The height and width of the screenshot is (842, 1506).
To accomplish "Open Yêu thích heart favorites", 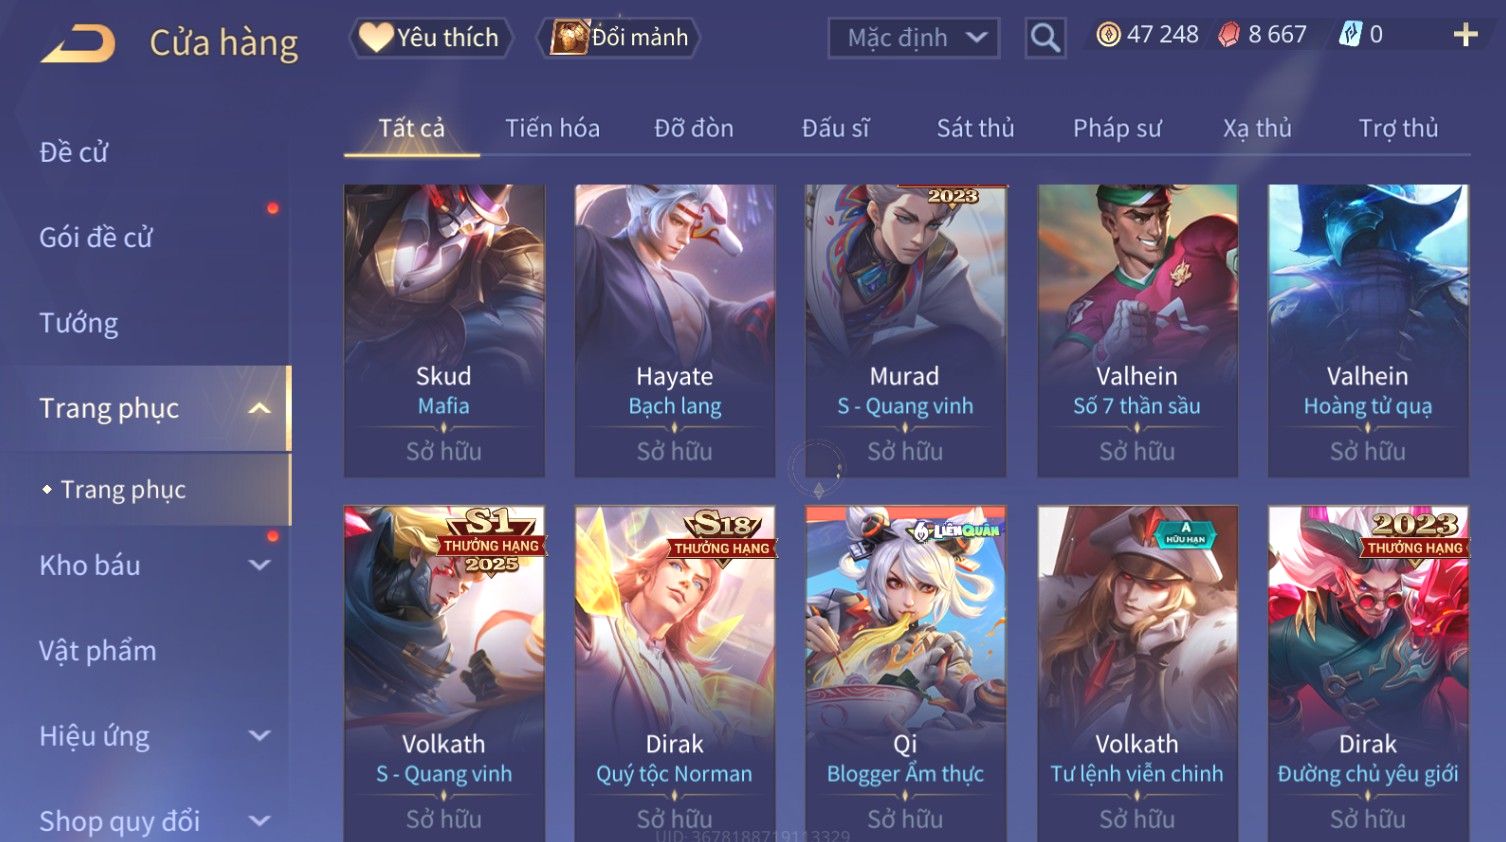I will (430, 38).
